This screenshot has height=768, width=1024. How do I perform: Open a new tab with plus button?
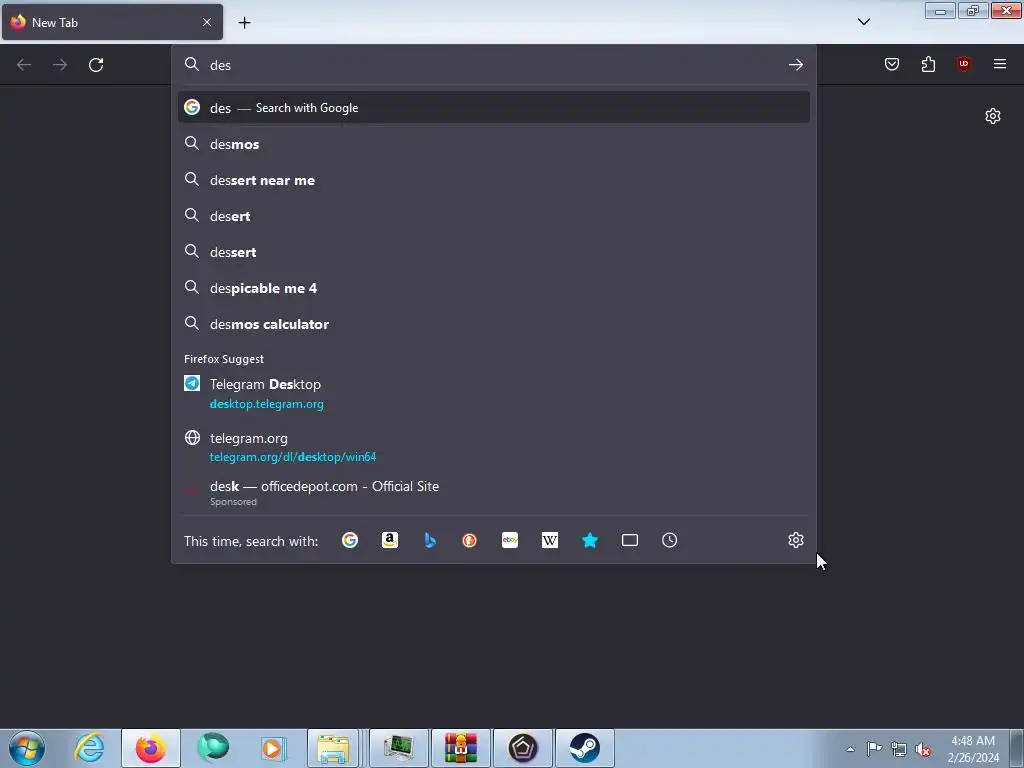pos(244,23)
